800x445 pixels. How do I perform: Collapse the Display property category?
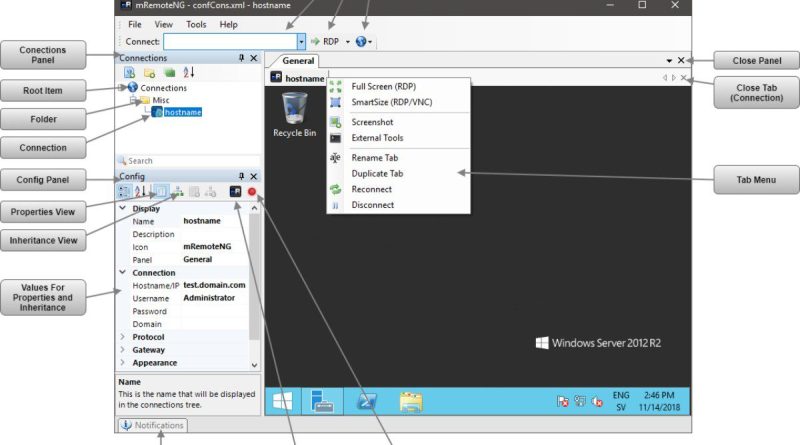point(122,208)
